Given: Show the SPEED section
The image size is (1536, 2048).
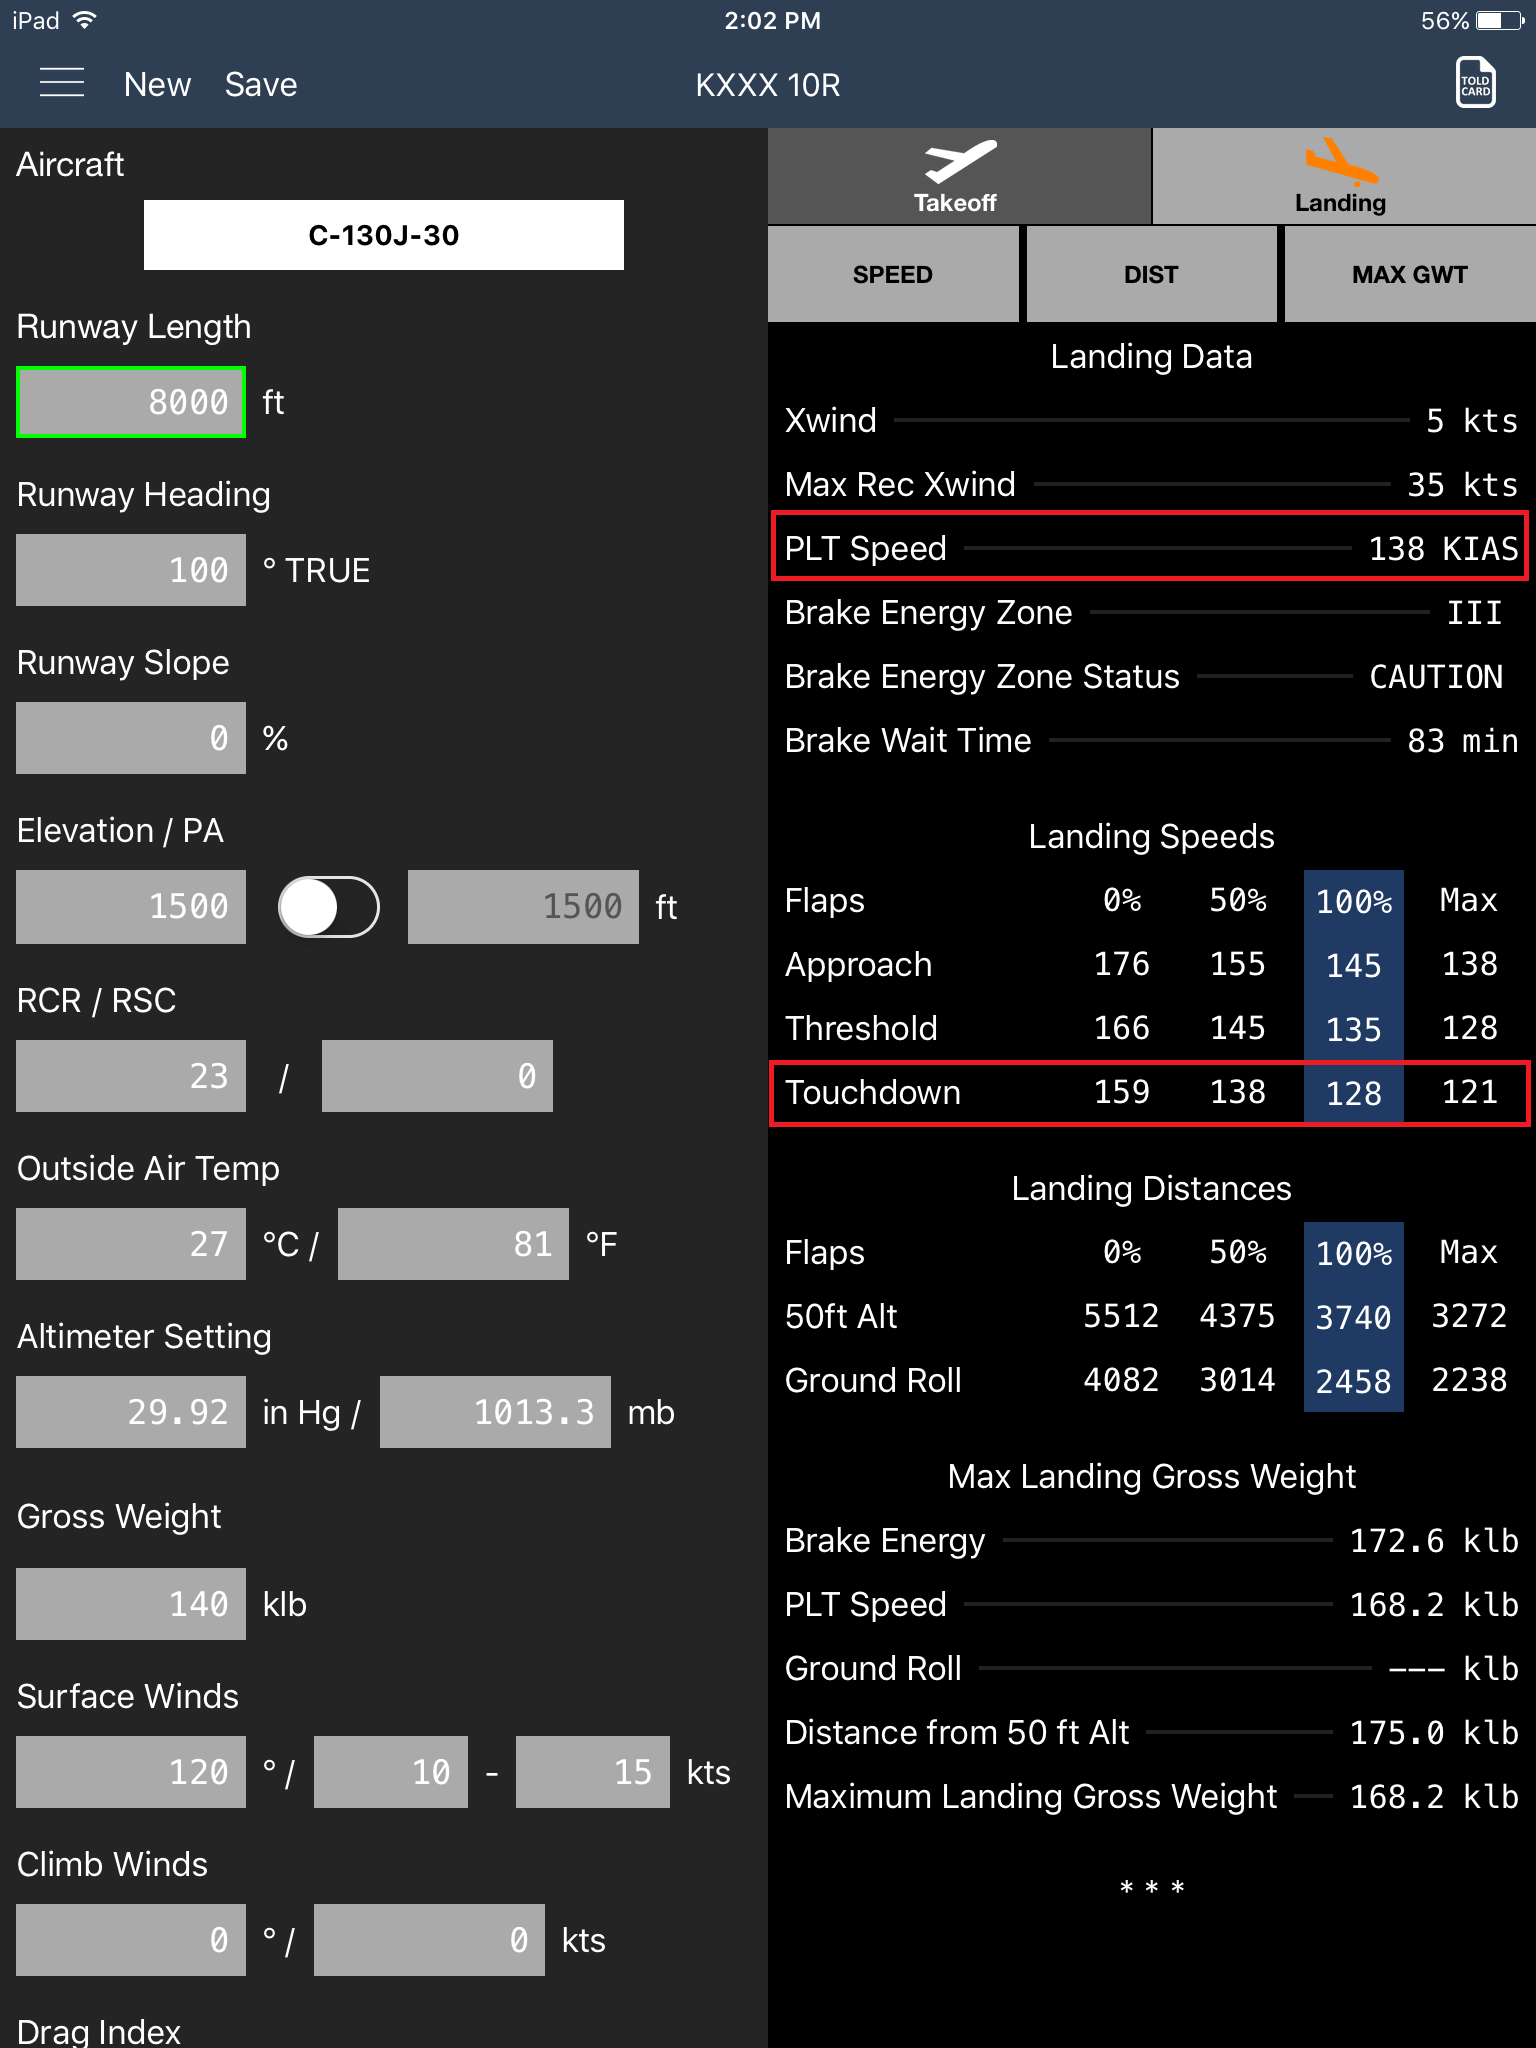Looking at the screenshot, I should click(x=892, y=275).
